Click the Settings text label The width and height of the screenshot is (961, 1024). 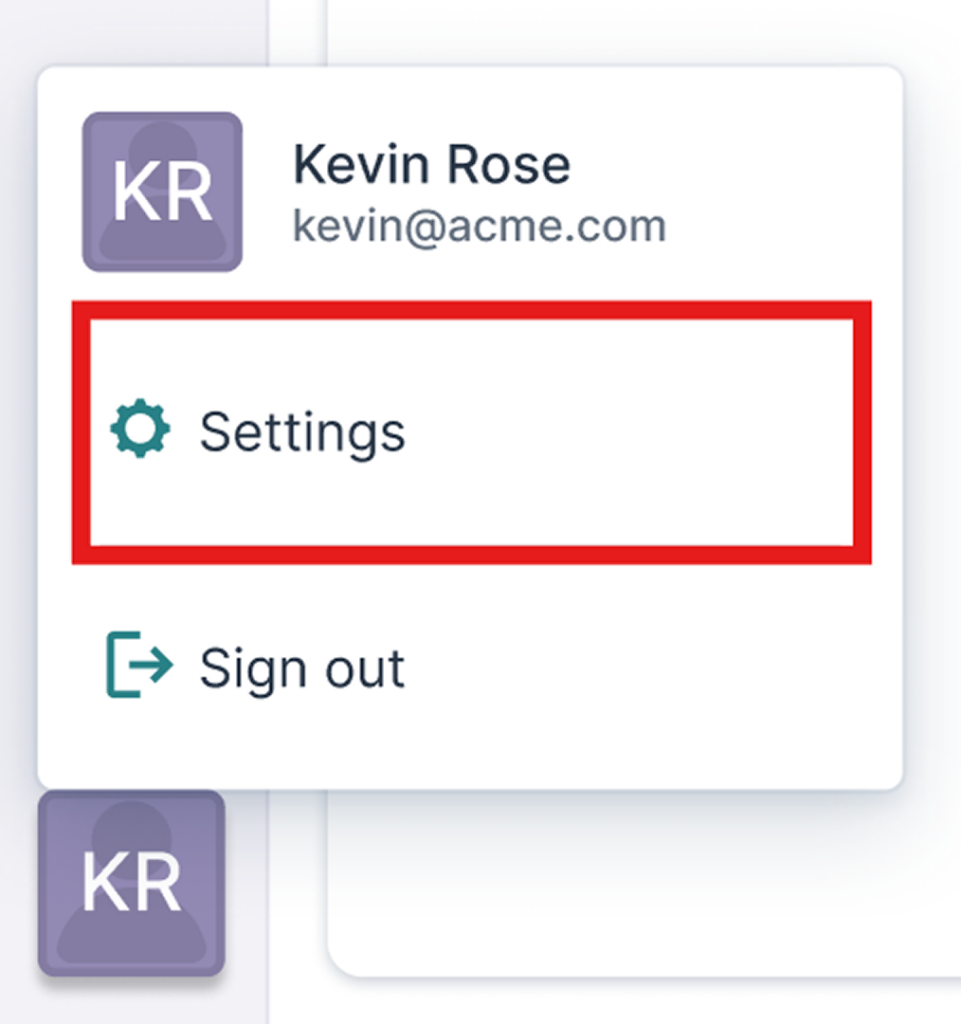click(302, 432)
